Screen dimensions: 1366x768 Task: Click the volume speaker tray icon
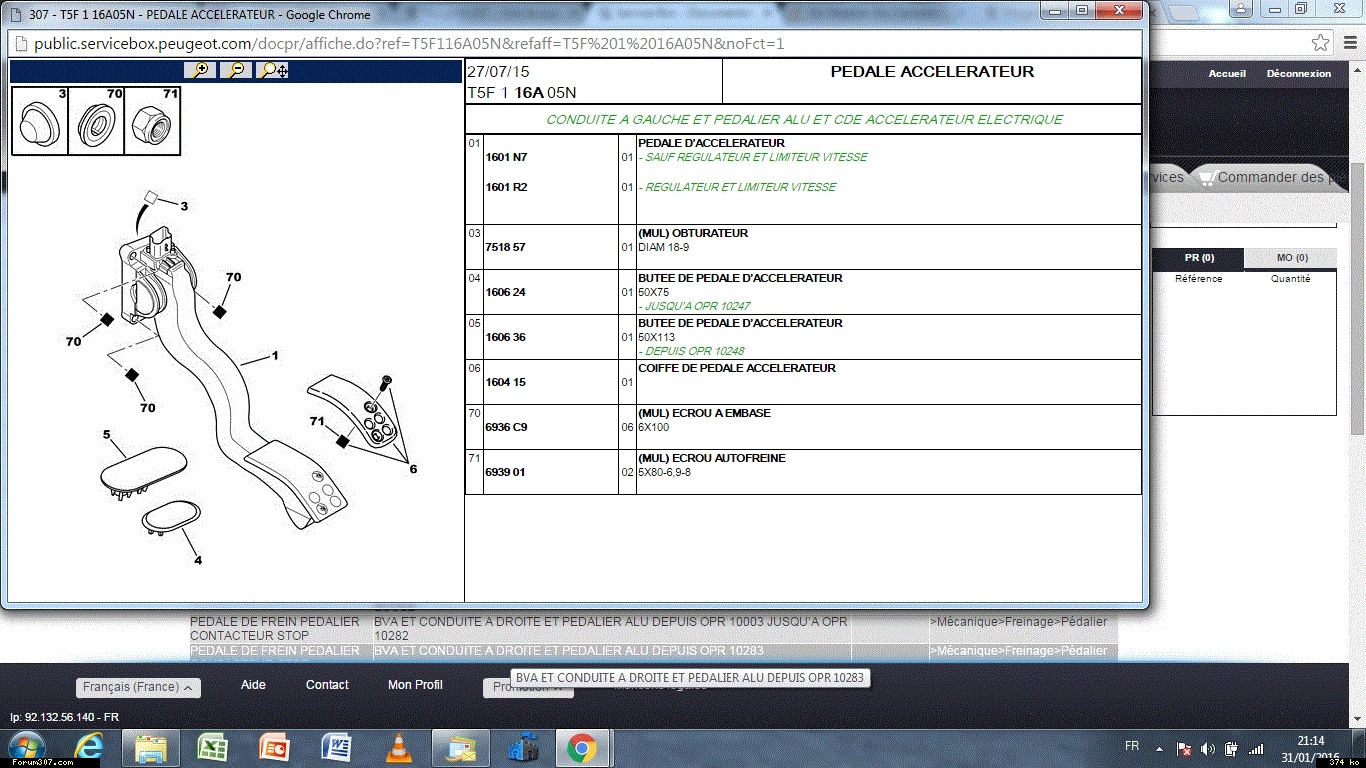pyautogui.click(x=1208, y=748)
